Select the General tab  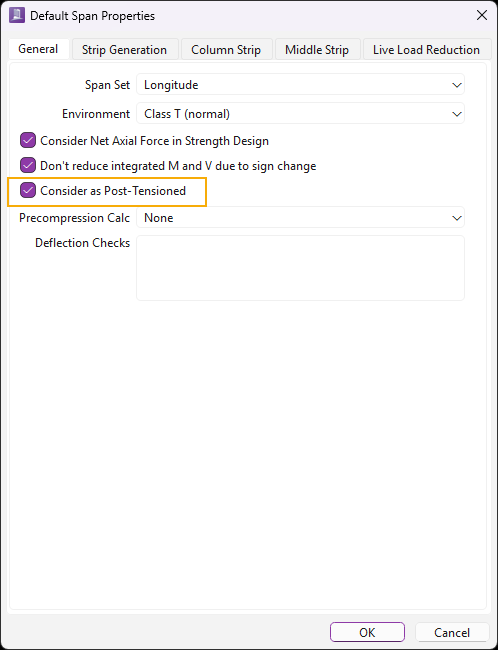(38, 49)
